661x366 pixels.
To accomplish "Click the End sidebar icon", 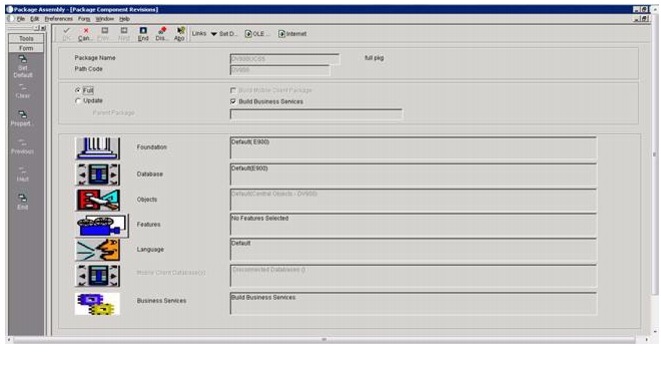I will tap(23, 198).
